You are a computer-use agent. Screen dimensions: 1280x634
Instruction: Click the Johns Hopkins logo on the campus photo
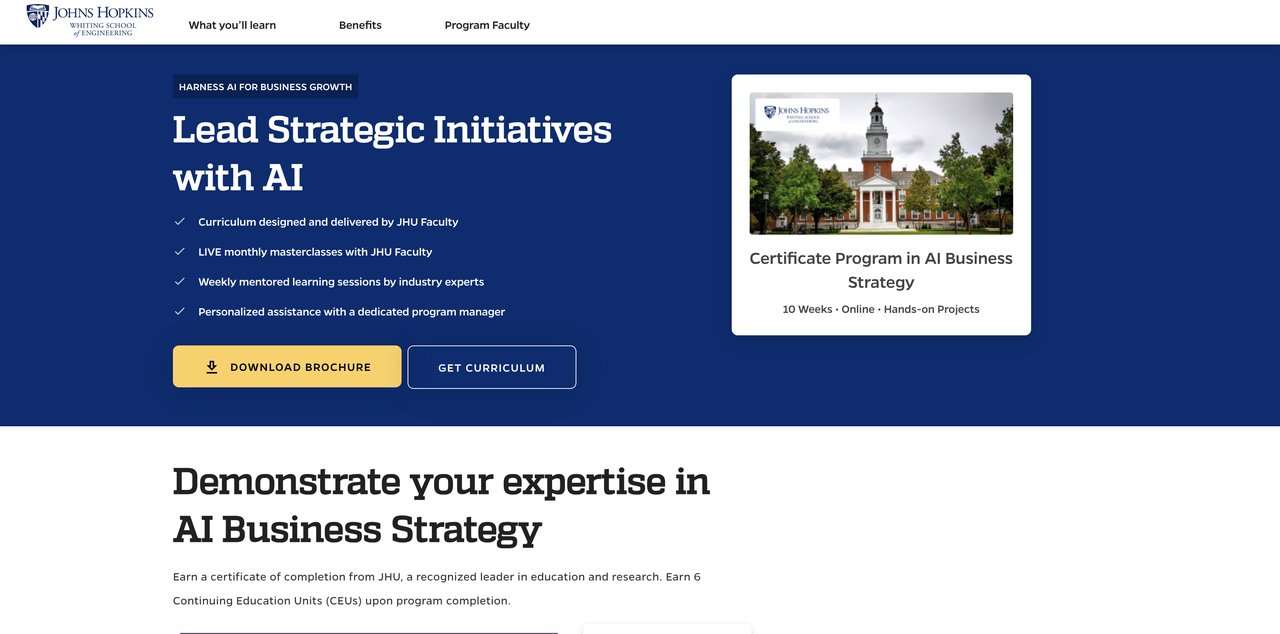797,113
